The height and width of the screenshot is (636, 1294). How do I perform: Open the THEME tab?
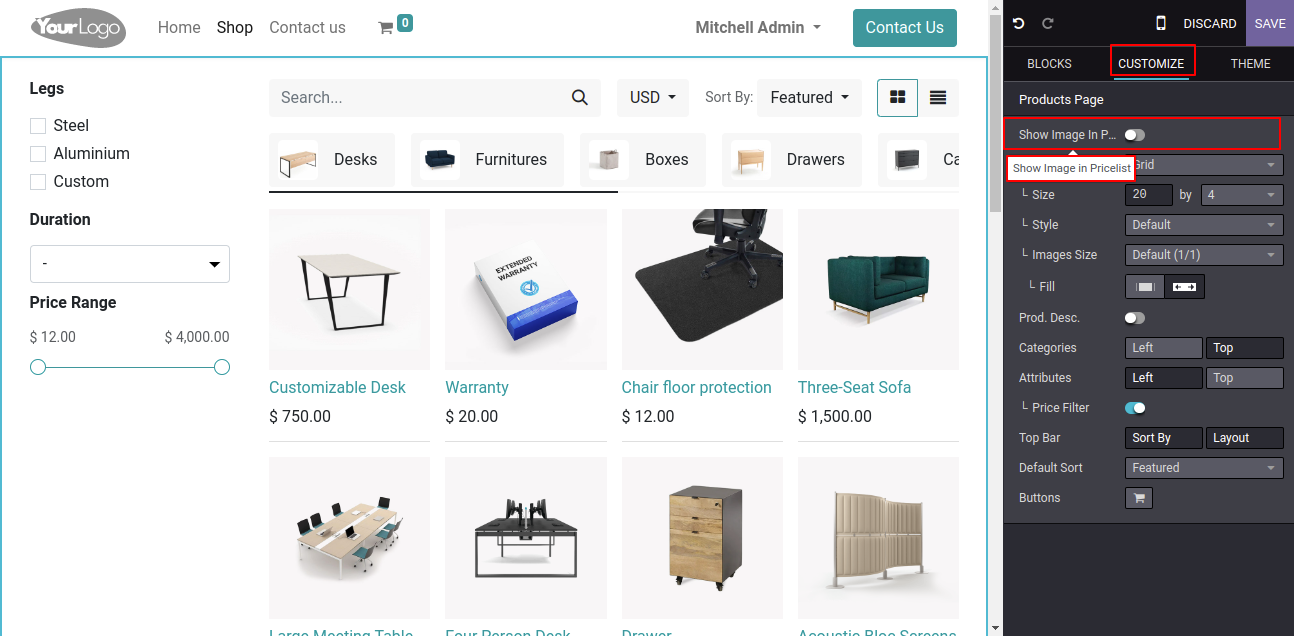click(x=1250, y=63)
